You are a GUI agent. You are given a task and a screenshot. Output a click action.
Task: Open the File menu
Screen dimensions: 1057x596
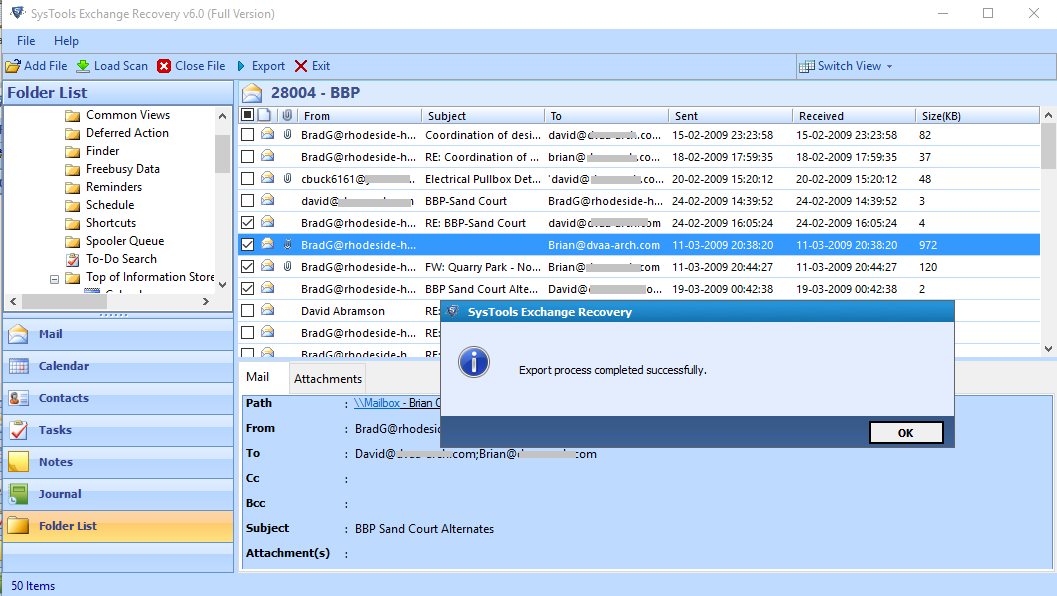(26, 40)
